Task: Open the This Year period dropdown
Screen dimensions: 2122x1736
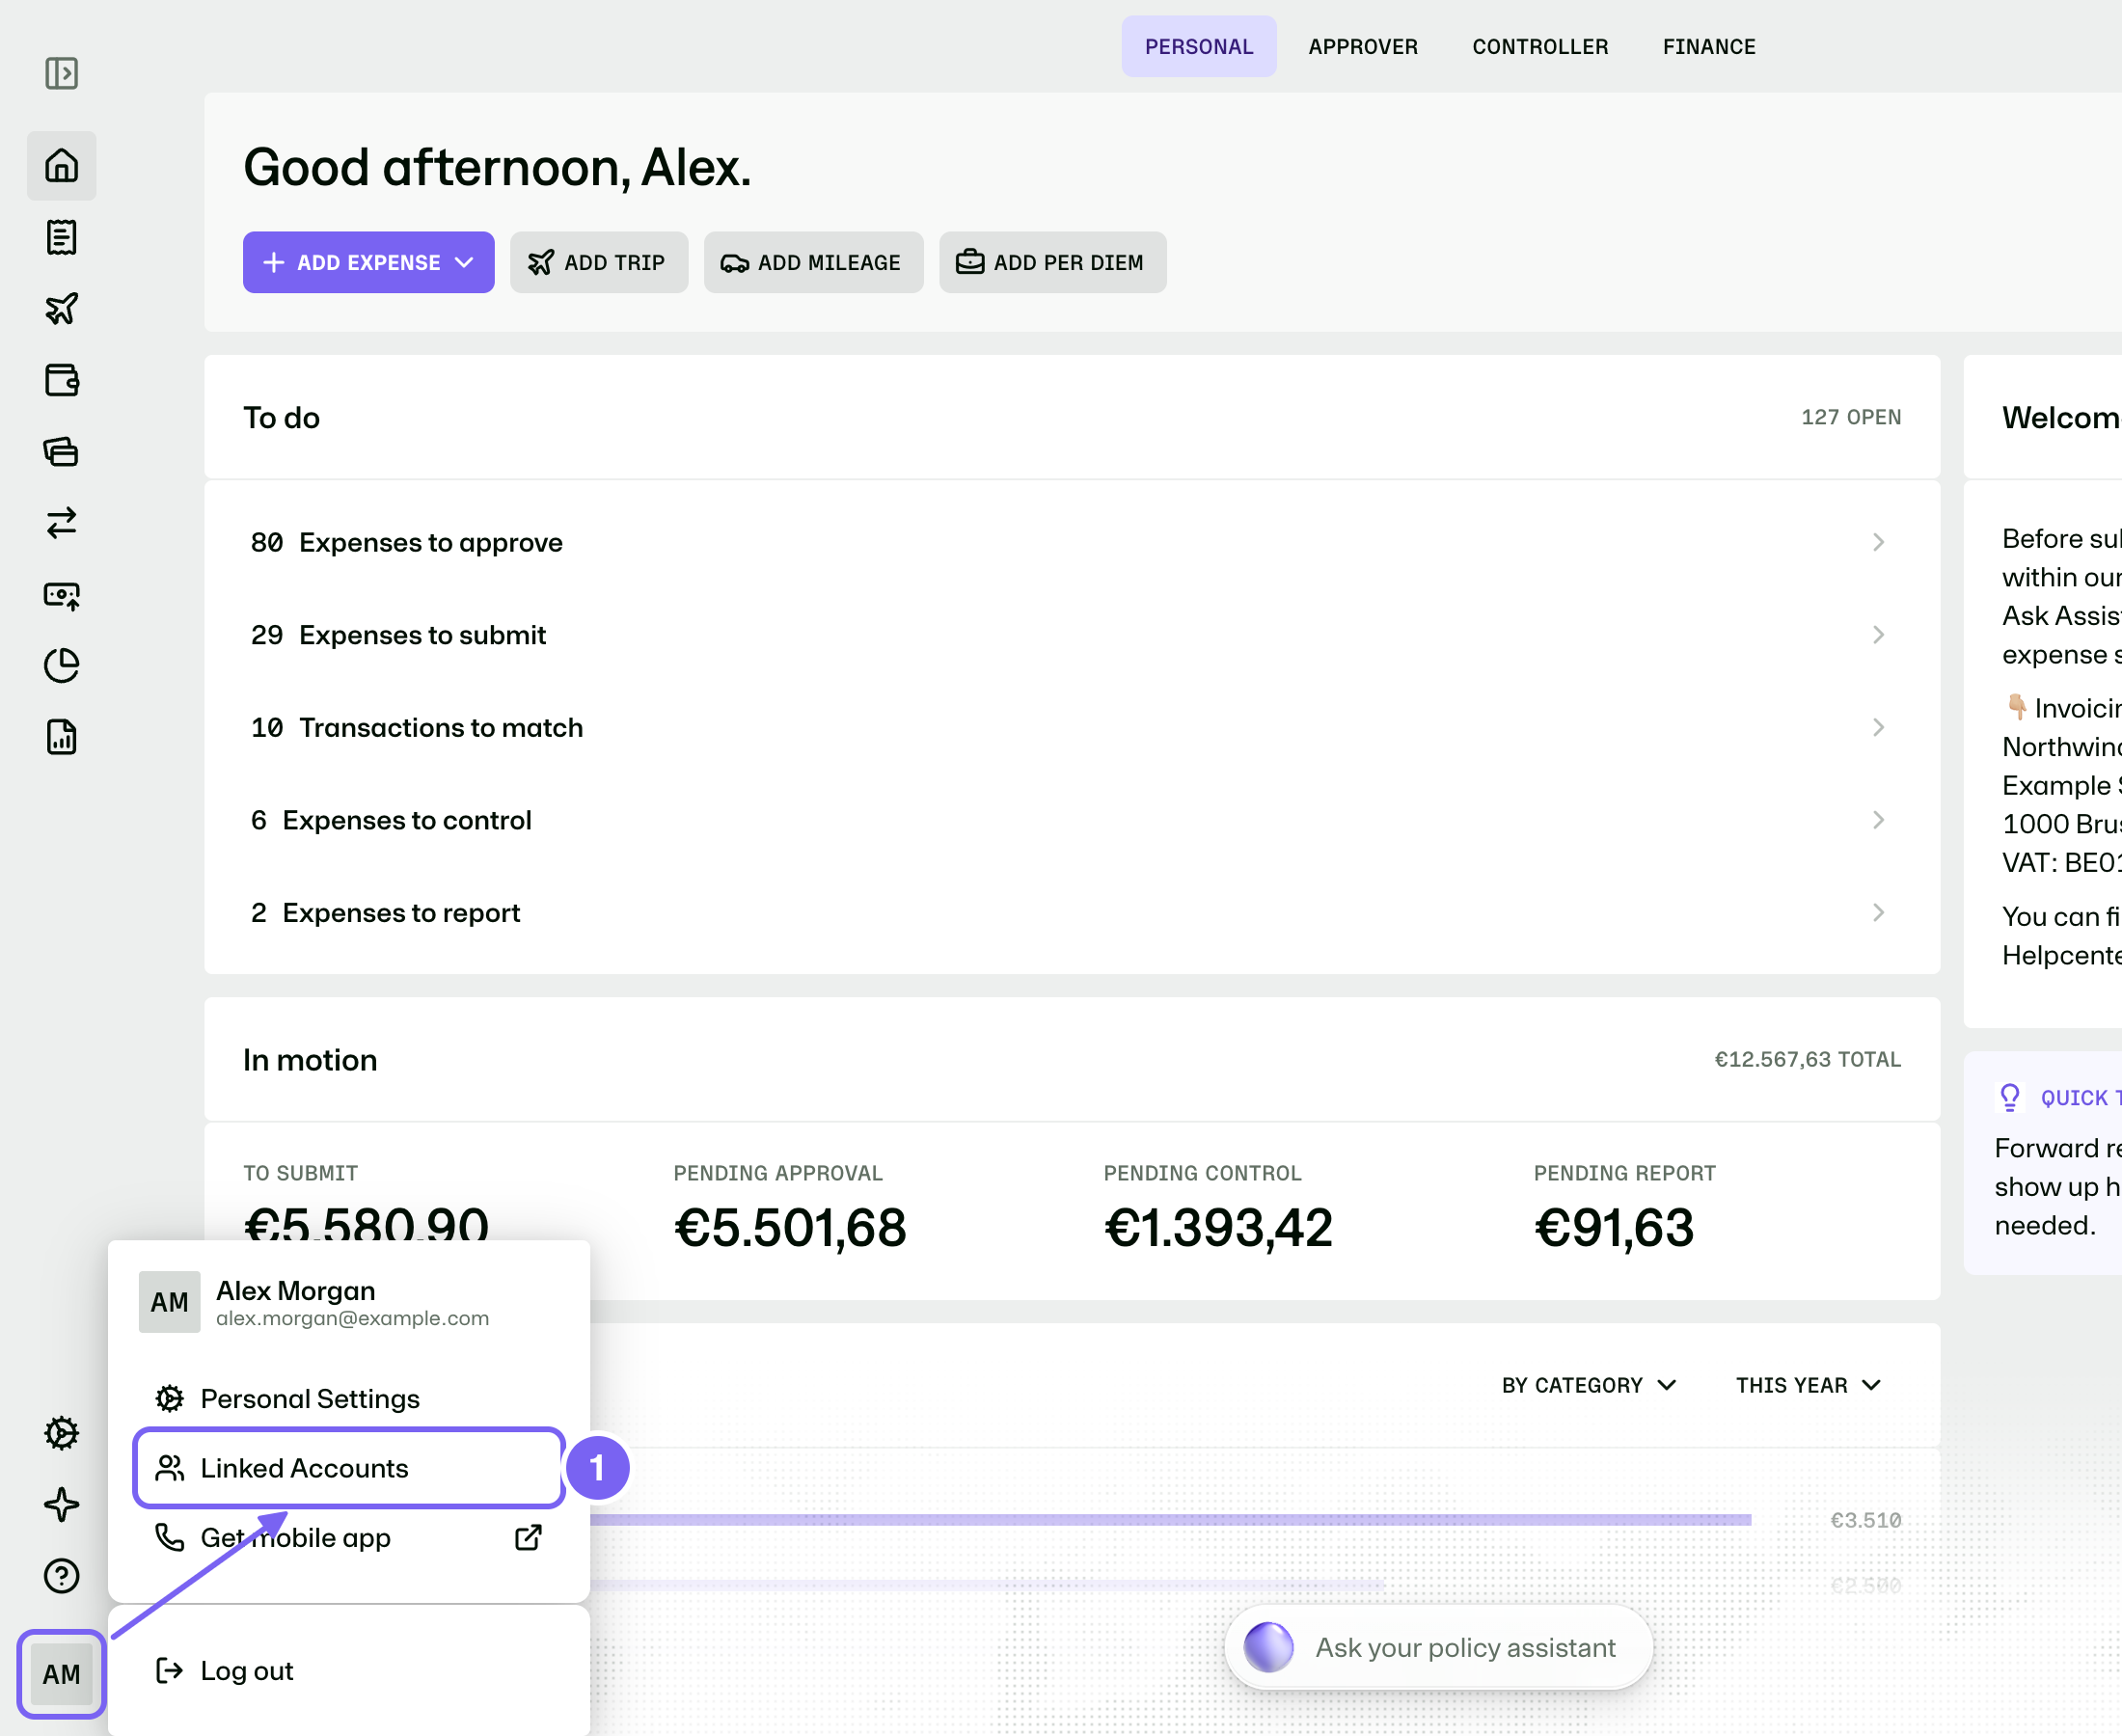Action: 1808,1385
